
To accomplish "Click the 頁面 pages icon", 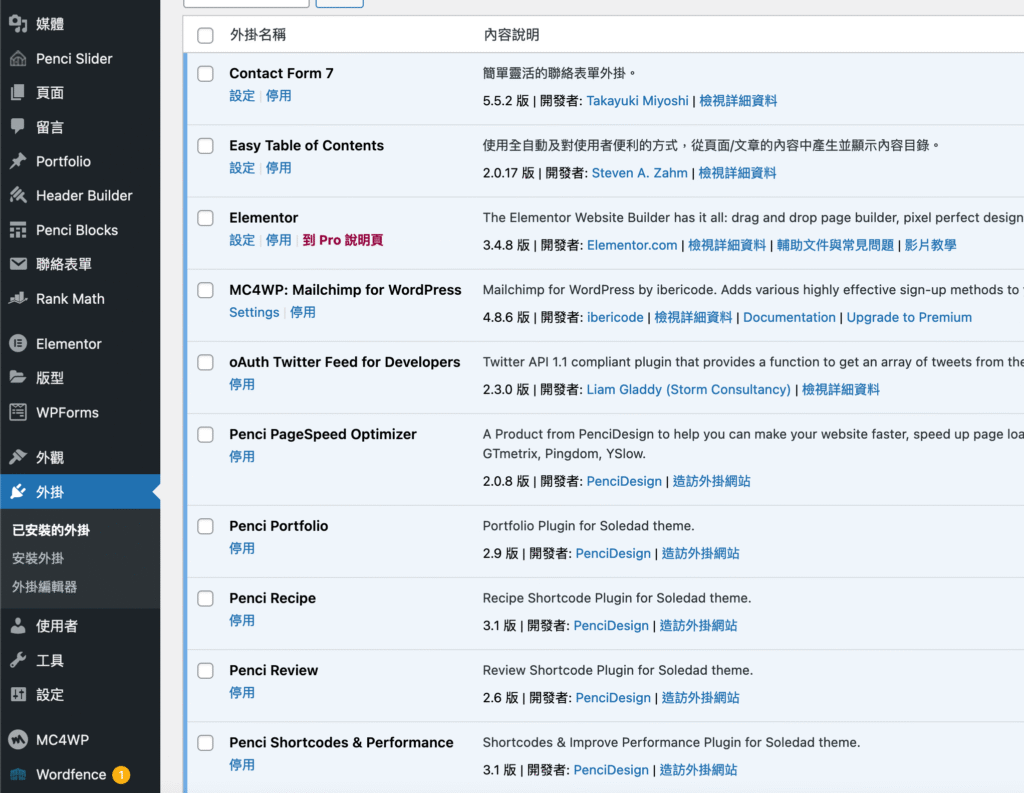I will [18, 93].
